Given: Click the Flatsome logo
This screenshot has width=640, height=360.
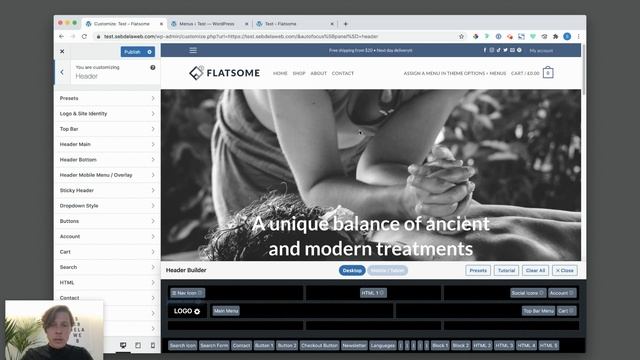Looking at the screenshot, I should click(224, 73).
